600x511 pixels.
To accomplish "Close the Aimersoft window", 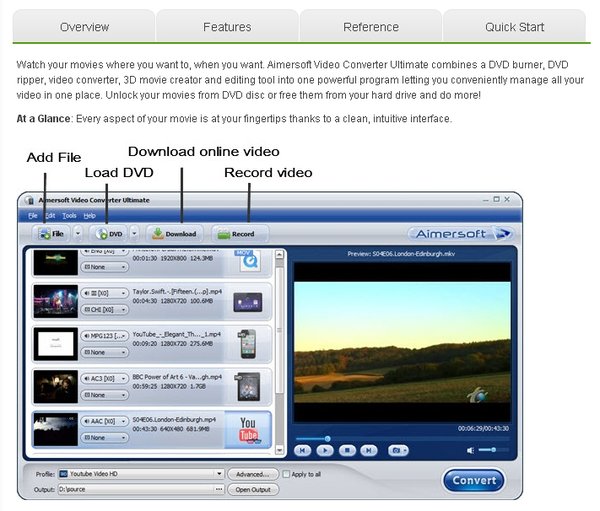I will click(x=507, y=199).
